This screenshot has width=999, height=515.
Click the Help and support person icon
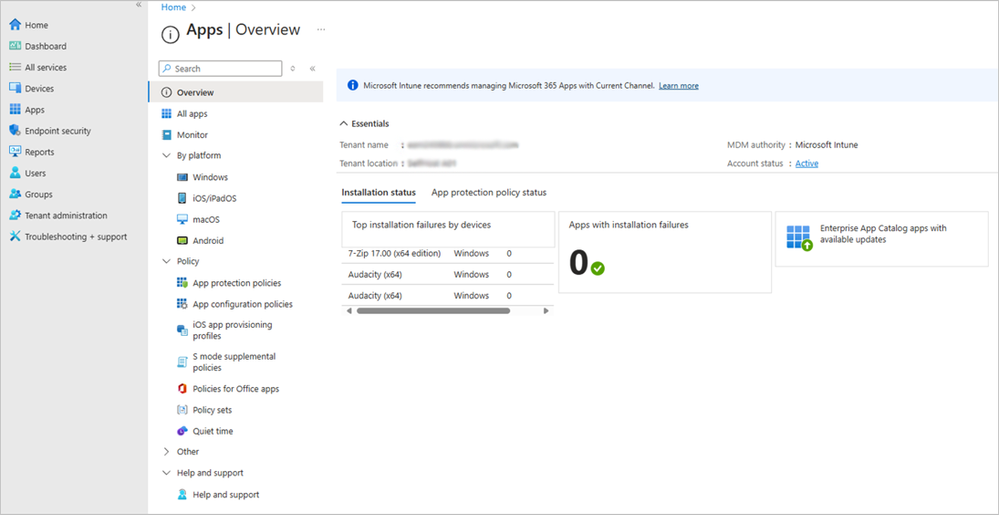[182, 495]
